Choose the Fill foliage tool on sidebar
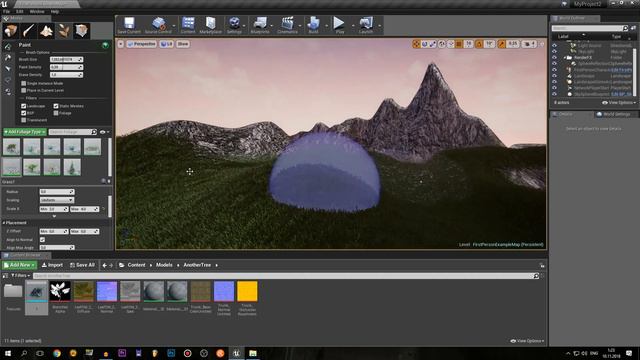The height and width of the screenshot is (360, 640). pos(8,92)
